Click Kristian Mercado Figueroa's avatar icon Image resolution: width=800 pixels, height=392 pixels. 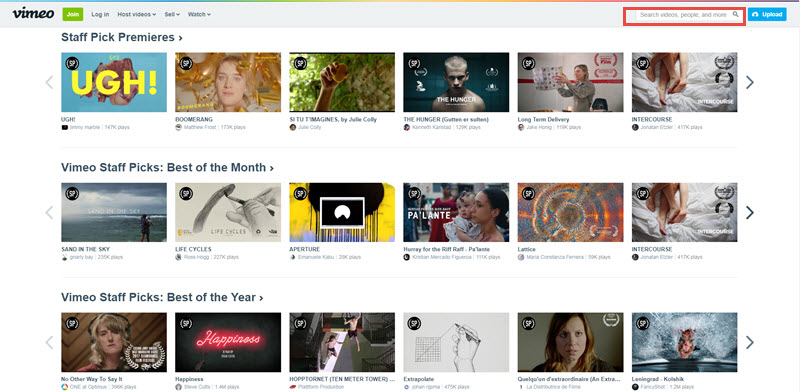(407, 257)
